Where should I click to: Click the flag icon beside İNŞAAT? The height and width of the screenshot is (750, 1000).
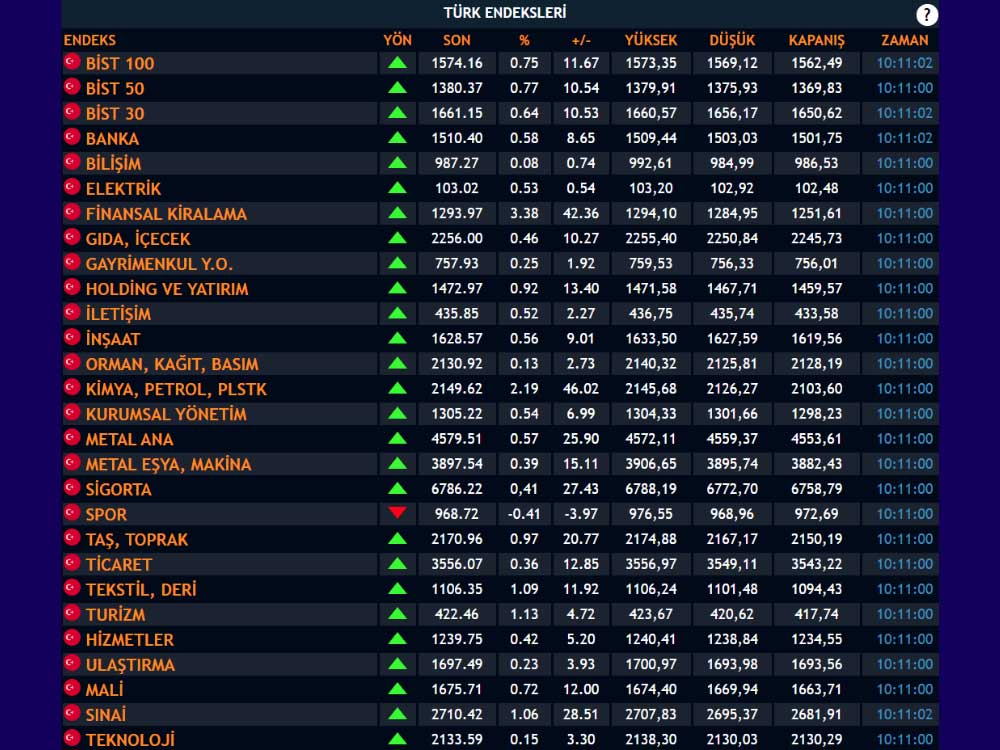(72, 337)
